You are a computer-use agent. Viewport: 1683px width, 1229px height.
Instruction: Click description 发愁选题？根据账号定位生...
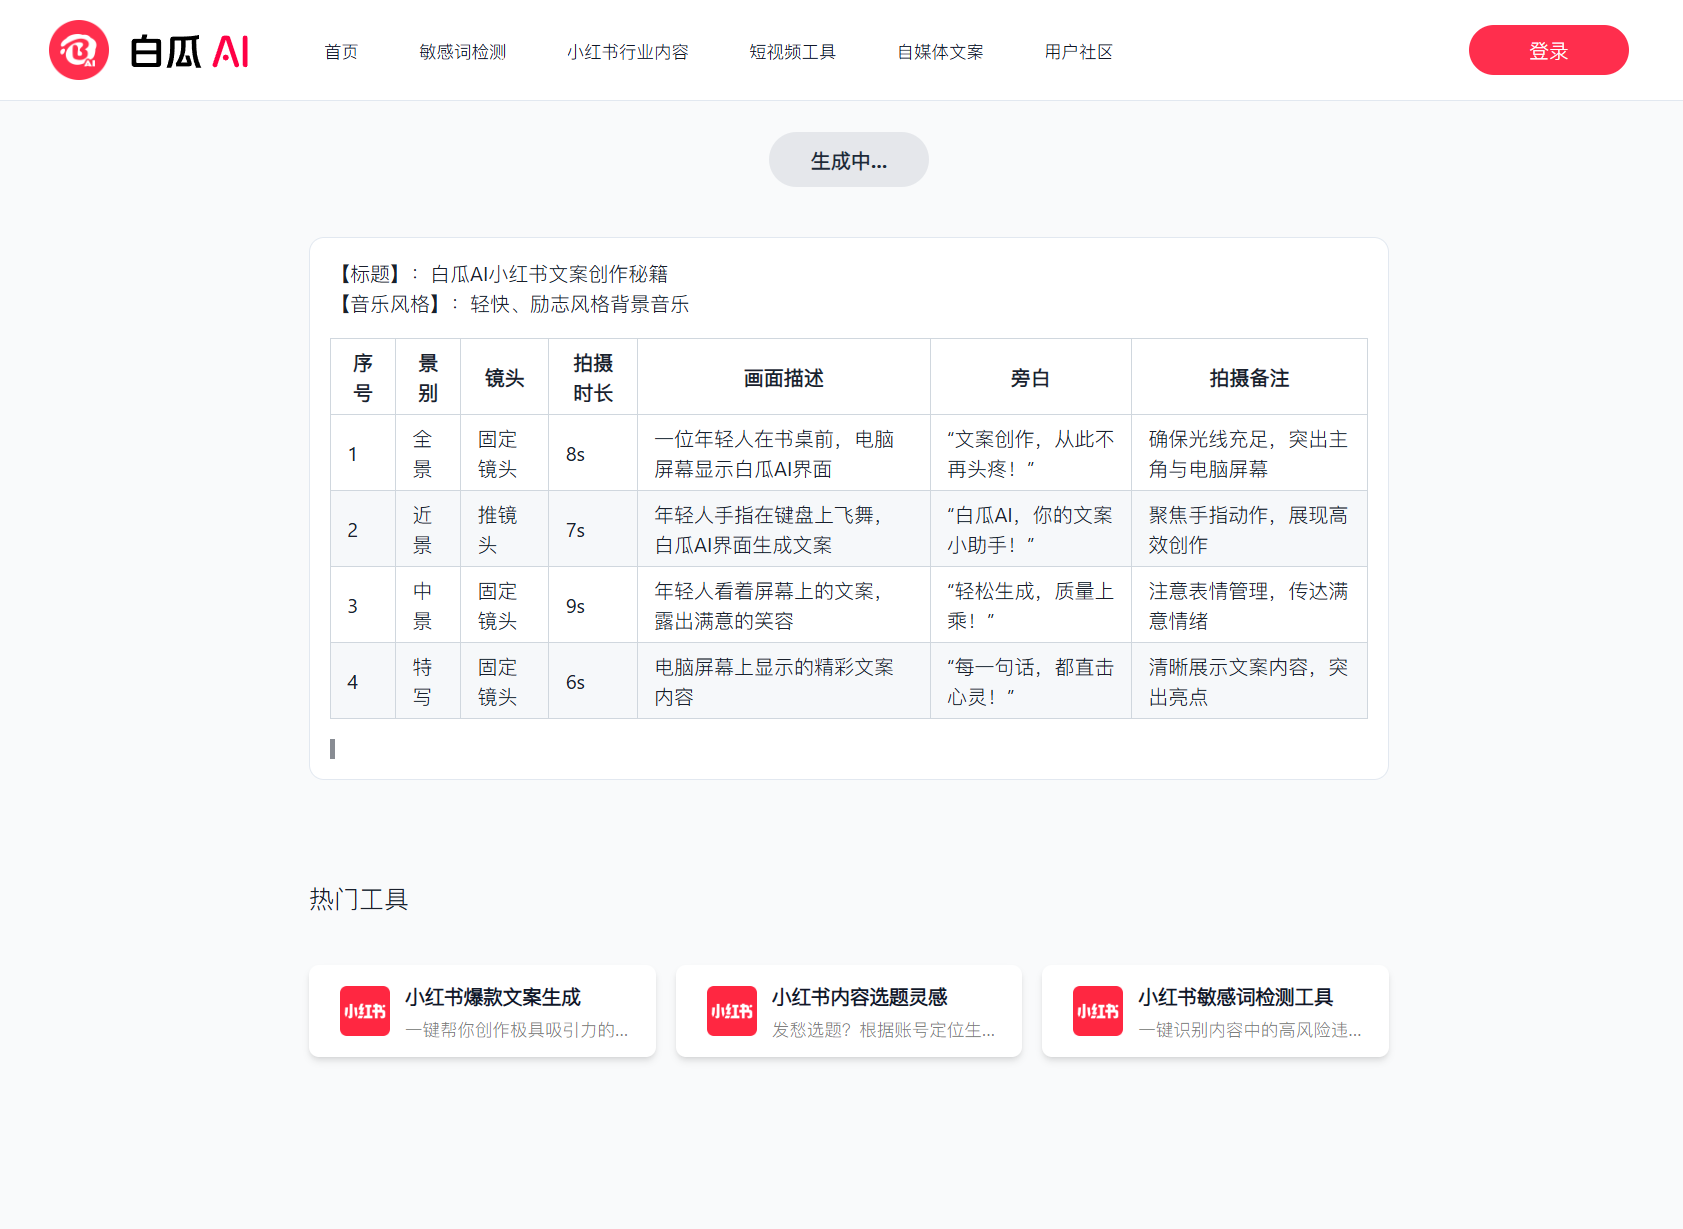[884, 1030]
